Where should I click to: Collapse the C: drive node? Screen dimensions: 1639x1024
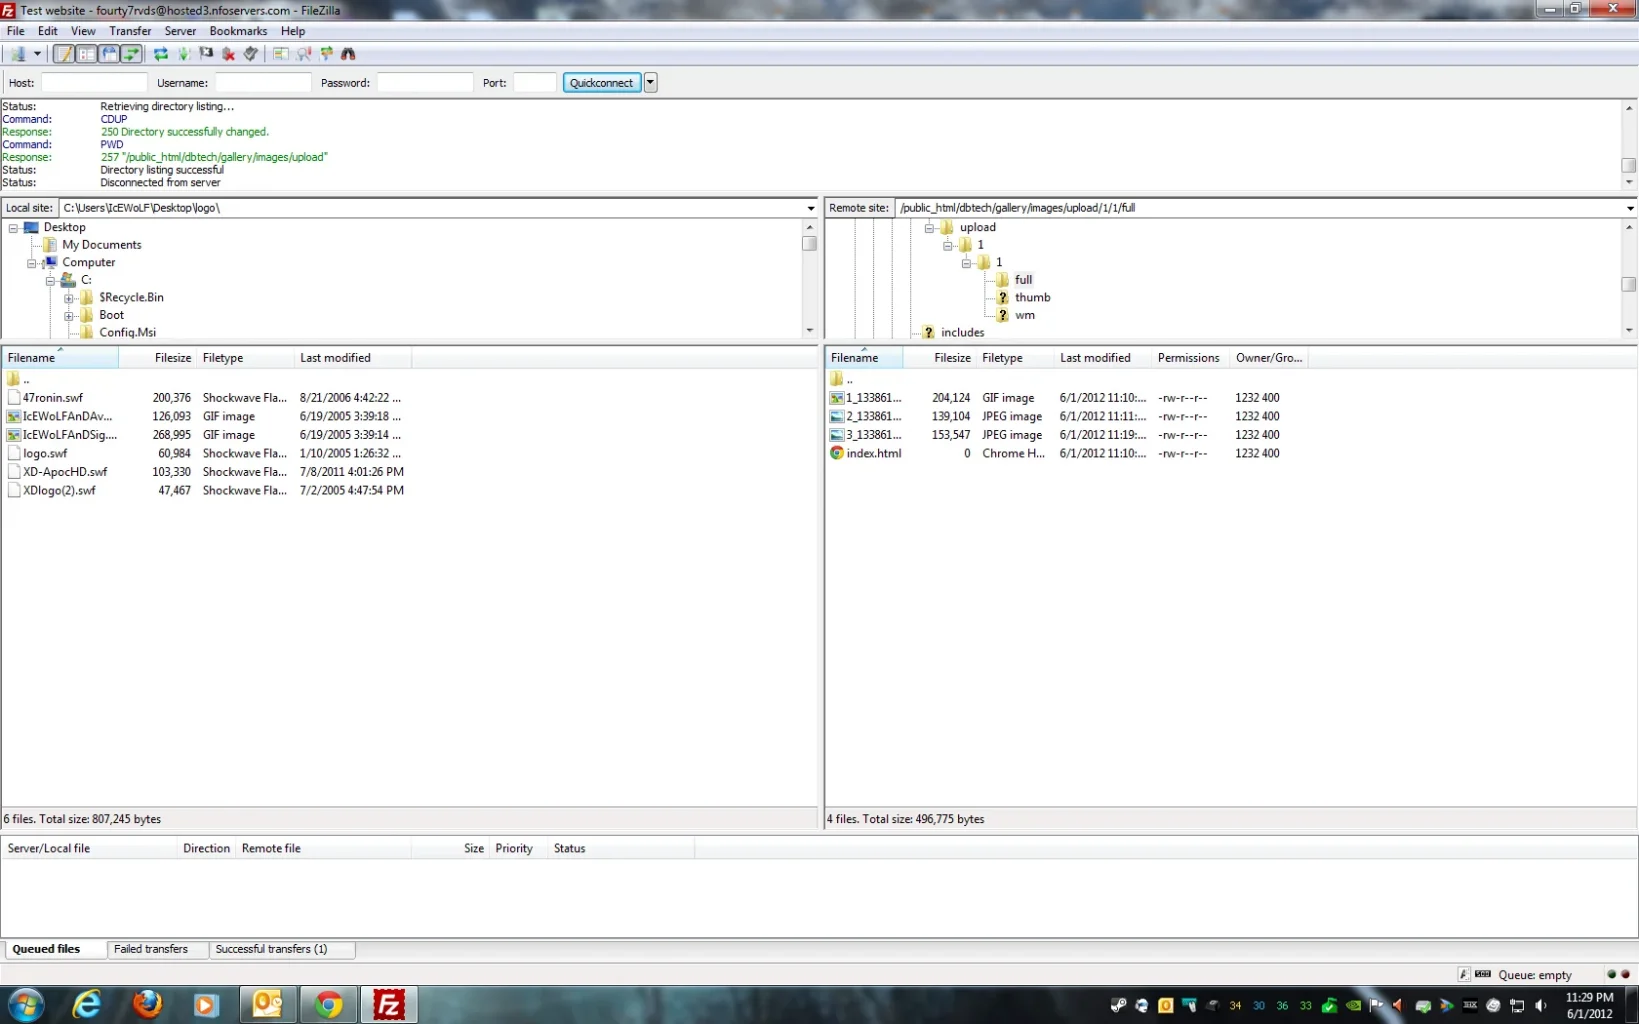(50, 281)
